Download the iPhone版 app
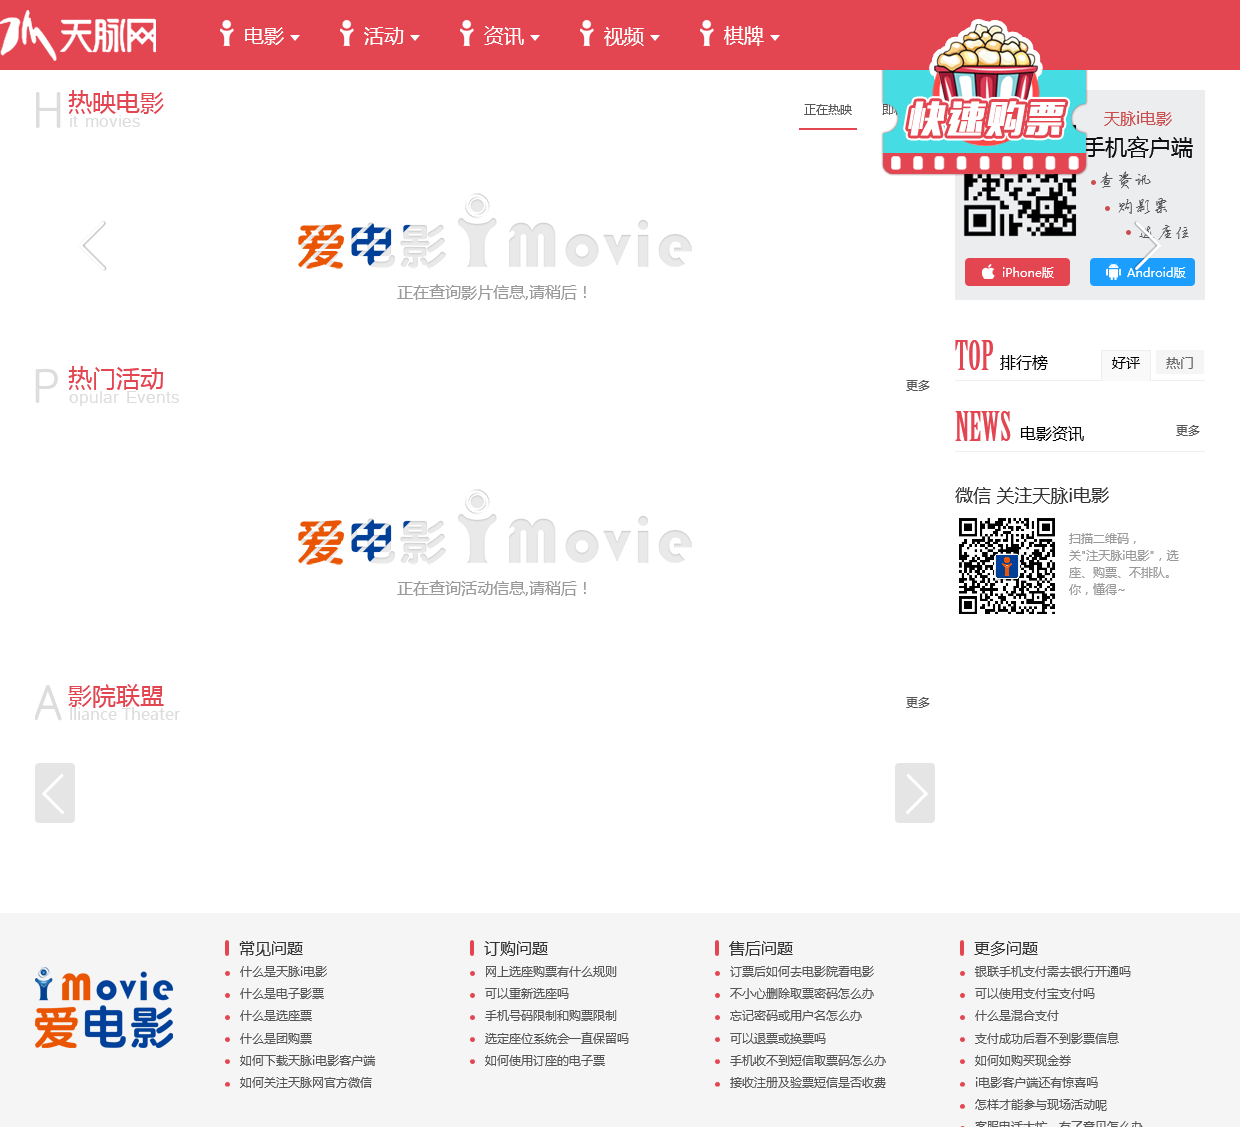This screenshot has width=1240, height=1127. [1017, 272]
